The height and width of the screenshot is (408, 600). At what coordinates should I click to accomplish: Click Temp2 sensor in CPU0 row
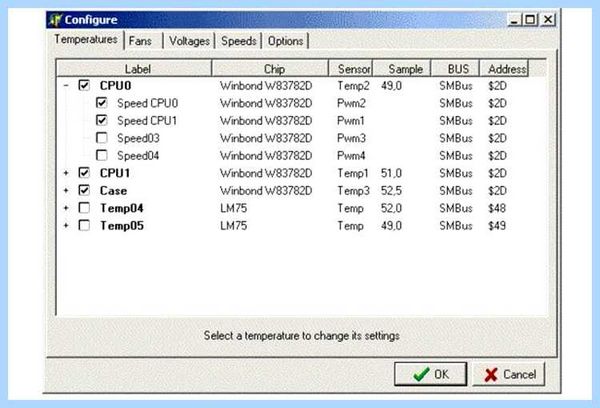pos(353,85)
